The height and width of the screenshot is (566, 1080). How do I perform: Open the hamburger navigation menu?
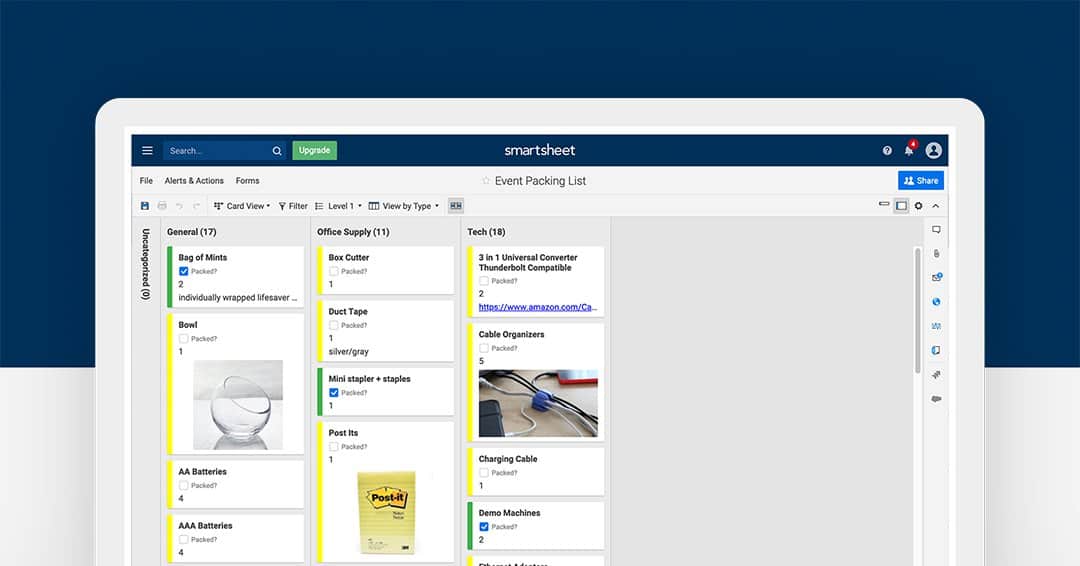147,151
